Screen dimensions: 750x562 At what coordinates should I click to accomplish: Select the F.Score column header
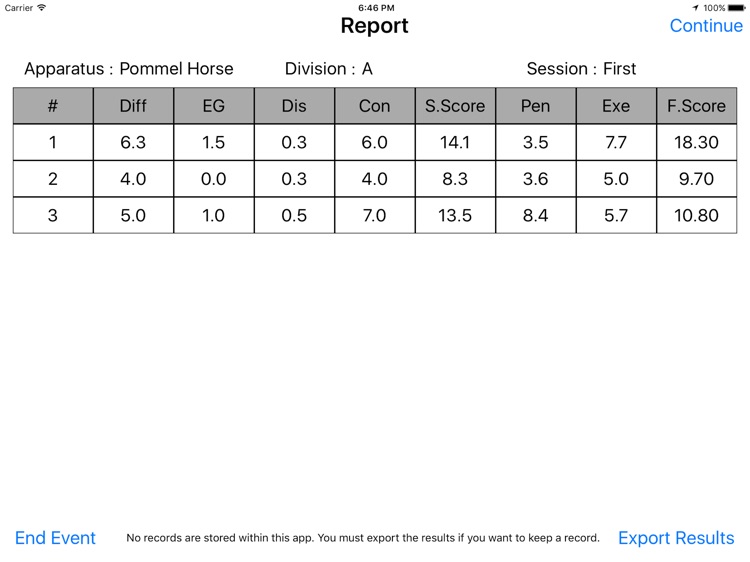[x=696, y=106]
